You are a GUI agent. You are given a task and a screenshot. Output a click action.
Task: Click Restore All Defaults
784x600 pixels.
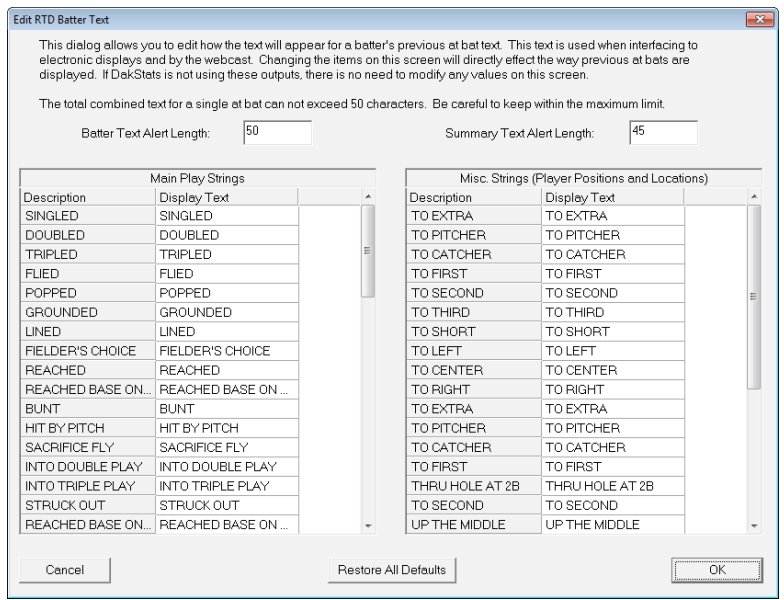pyautogui.click(x=392, y=569)
